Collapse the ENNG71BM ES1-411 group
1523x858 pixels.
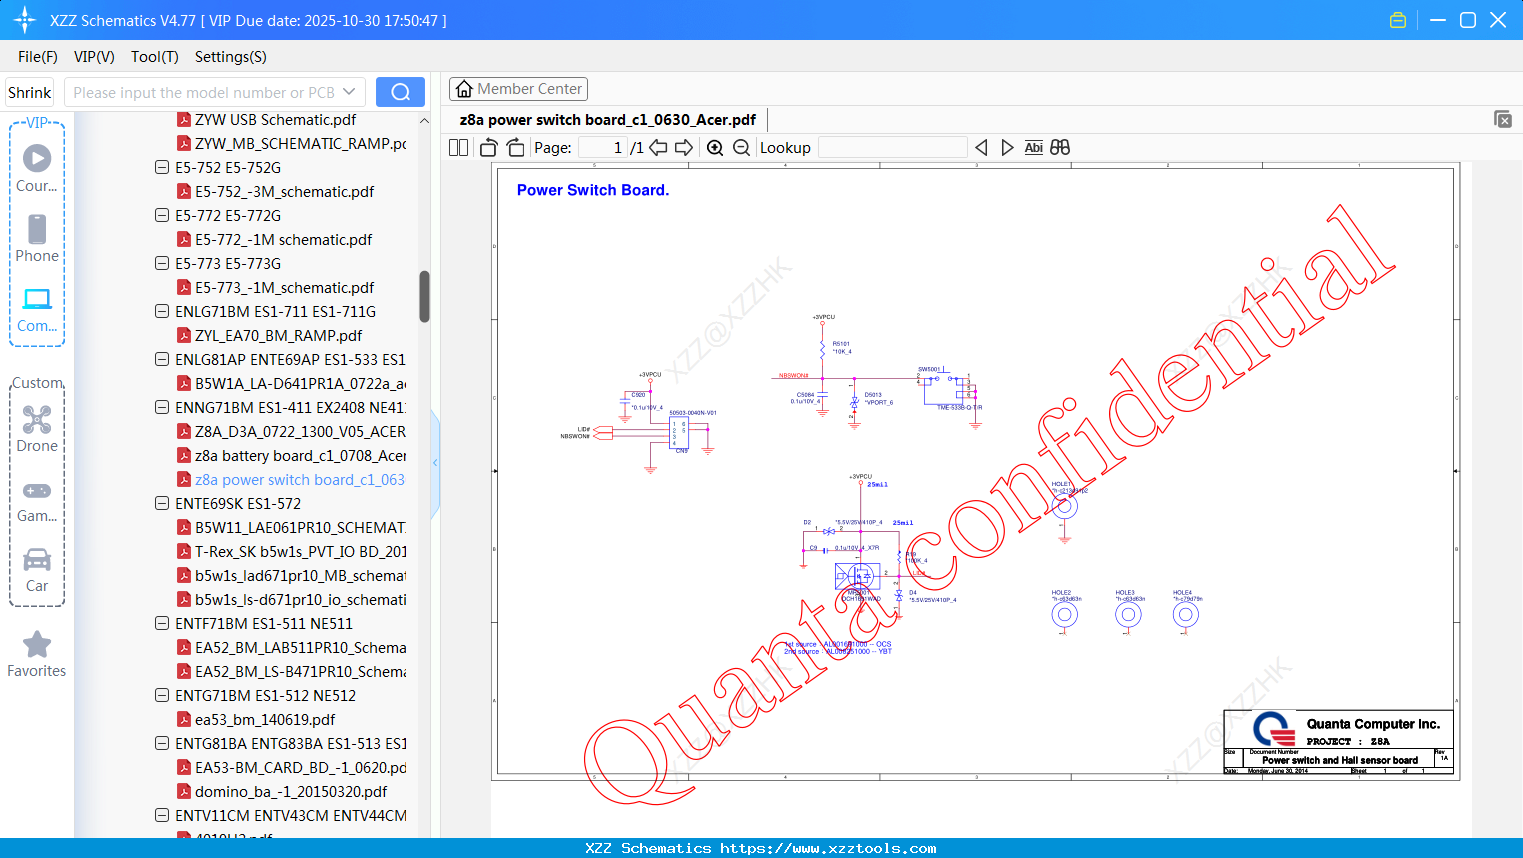[162, 407]
